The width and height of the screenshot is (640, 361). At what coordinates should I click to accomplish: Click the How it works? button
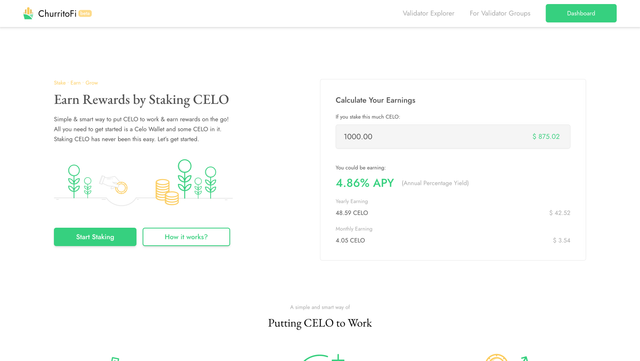[x=186, y=237]
